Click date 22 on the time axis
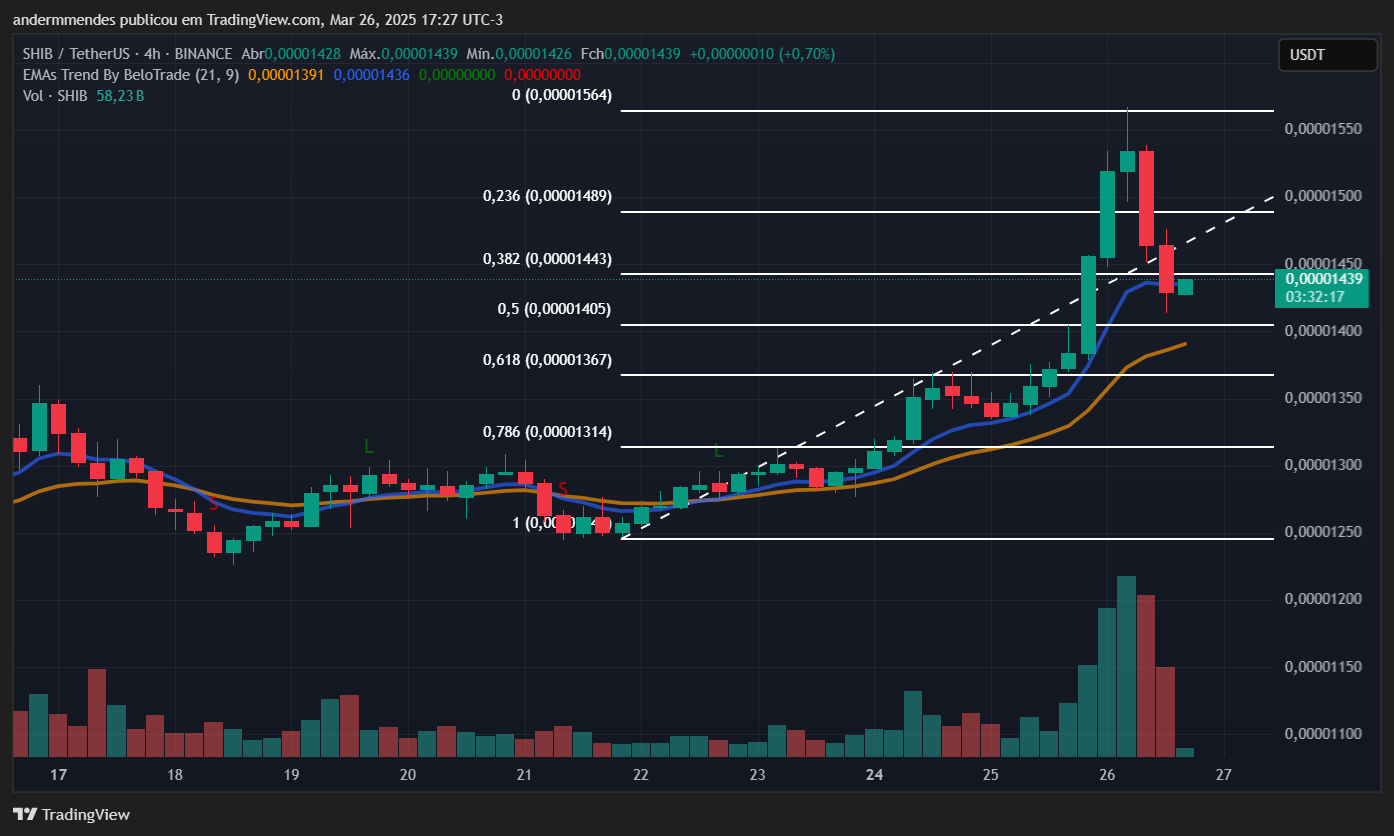The width and height of the screenshot is (1394, 836). (641, 775)
